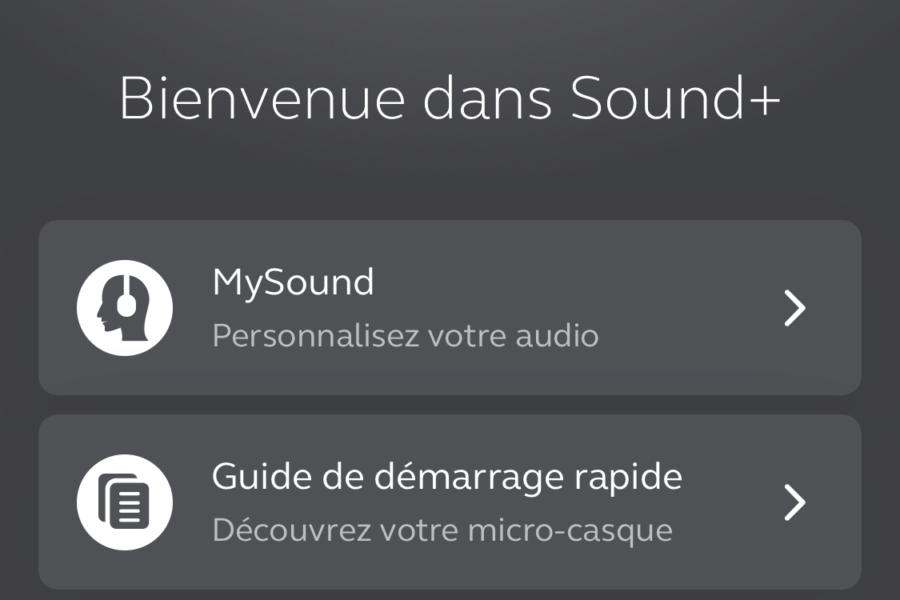Open the Guide de démarrage rapide chevron

[x=795, y=502]
